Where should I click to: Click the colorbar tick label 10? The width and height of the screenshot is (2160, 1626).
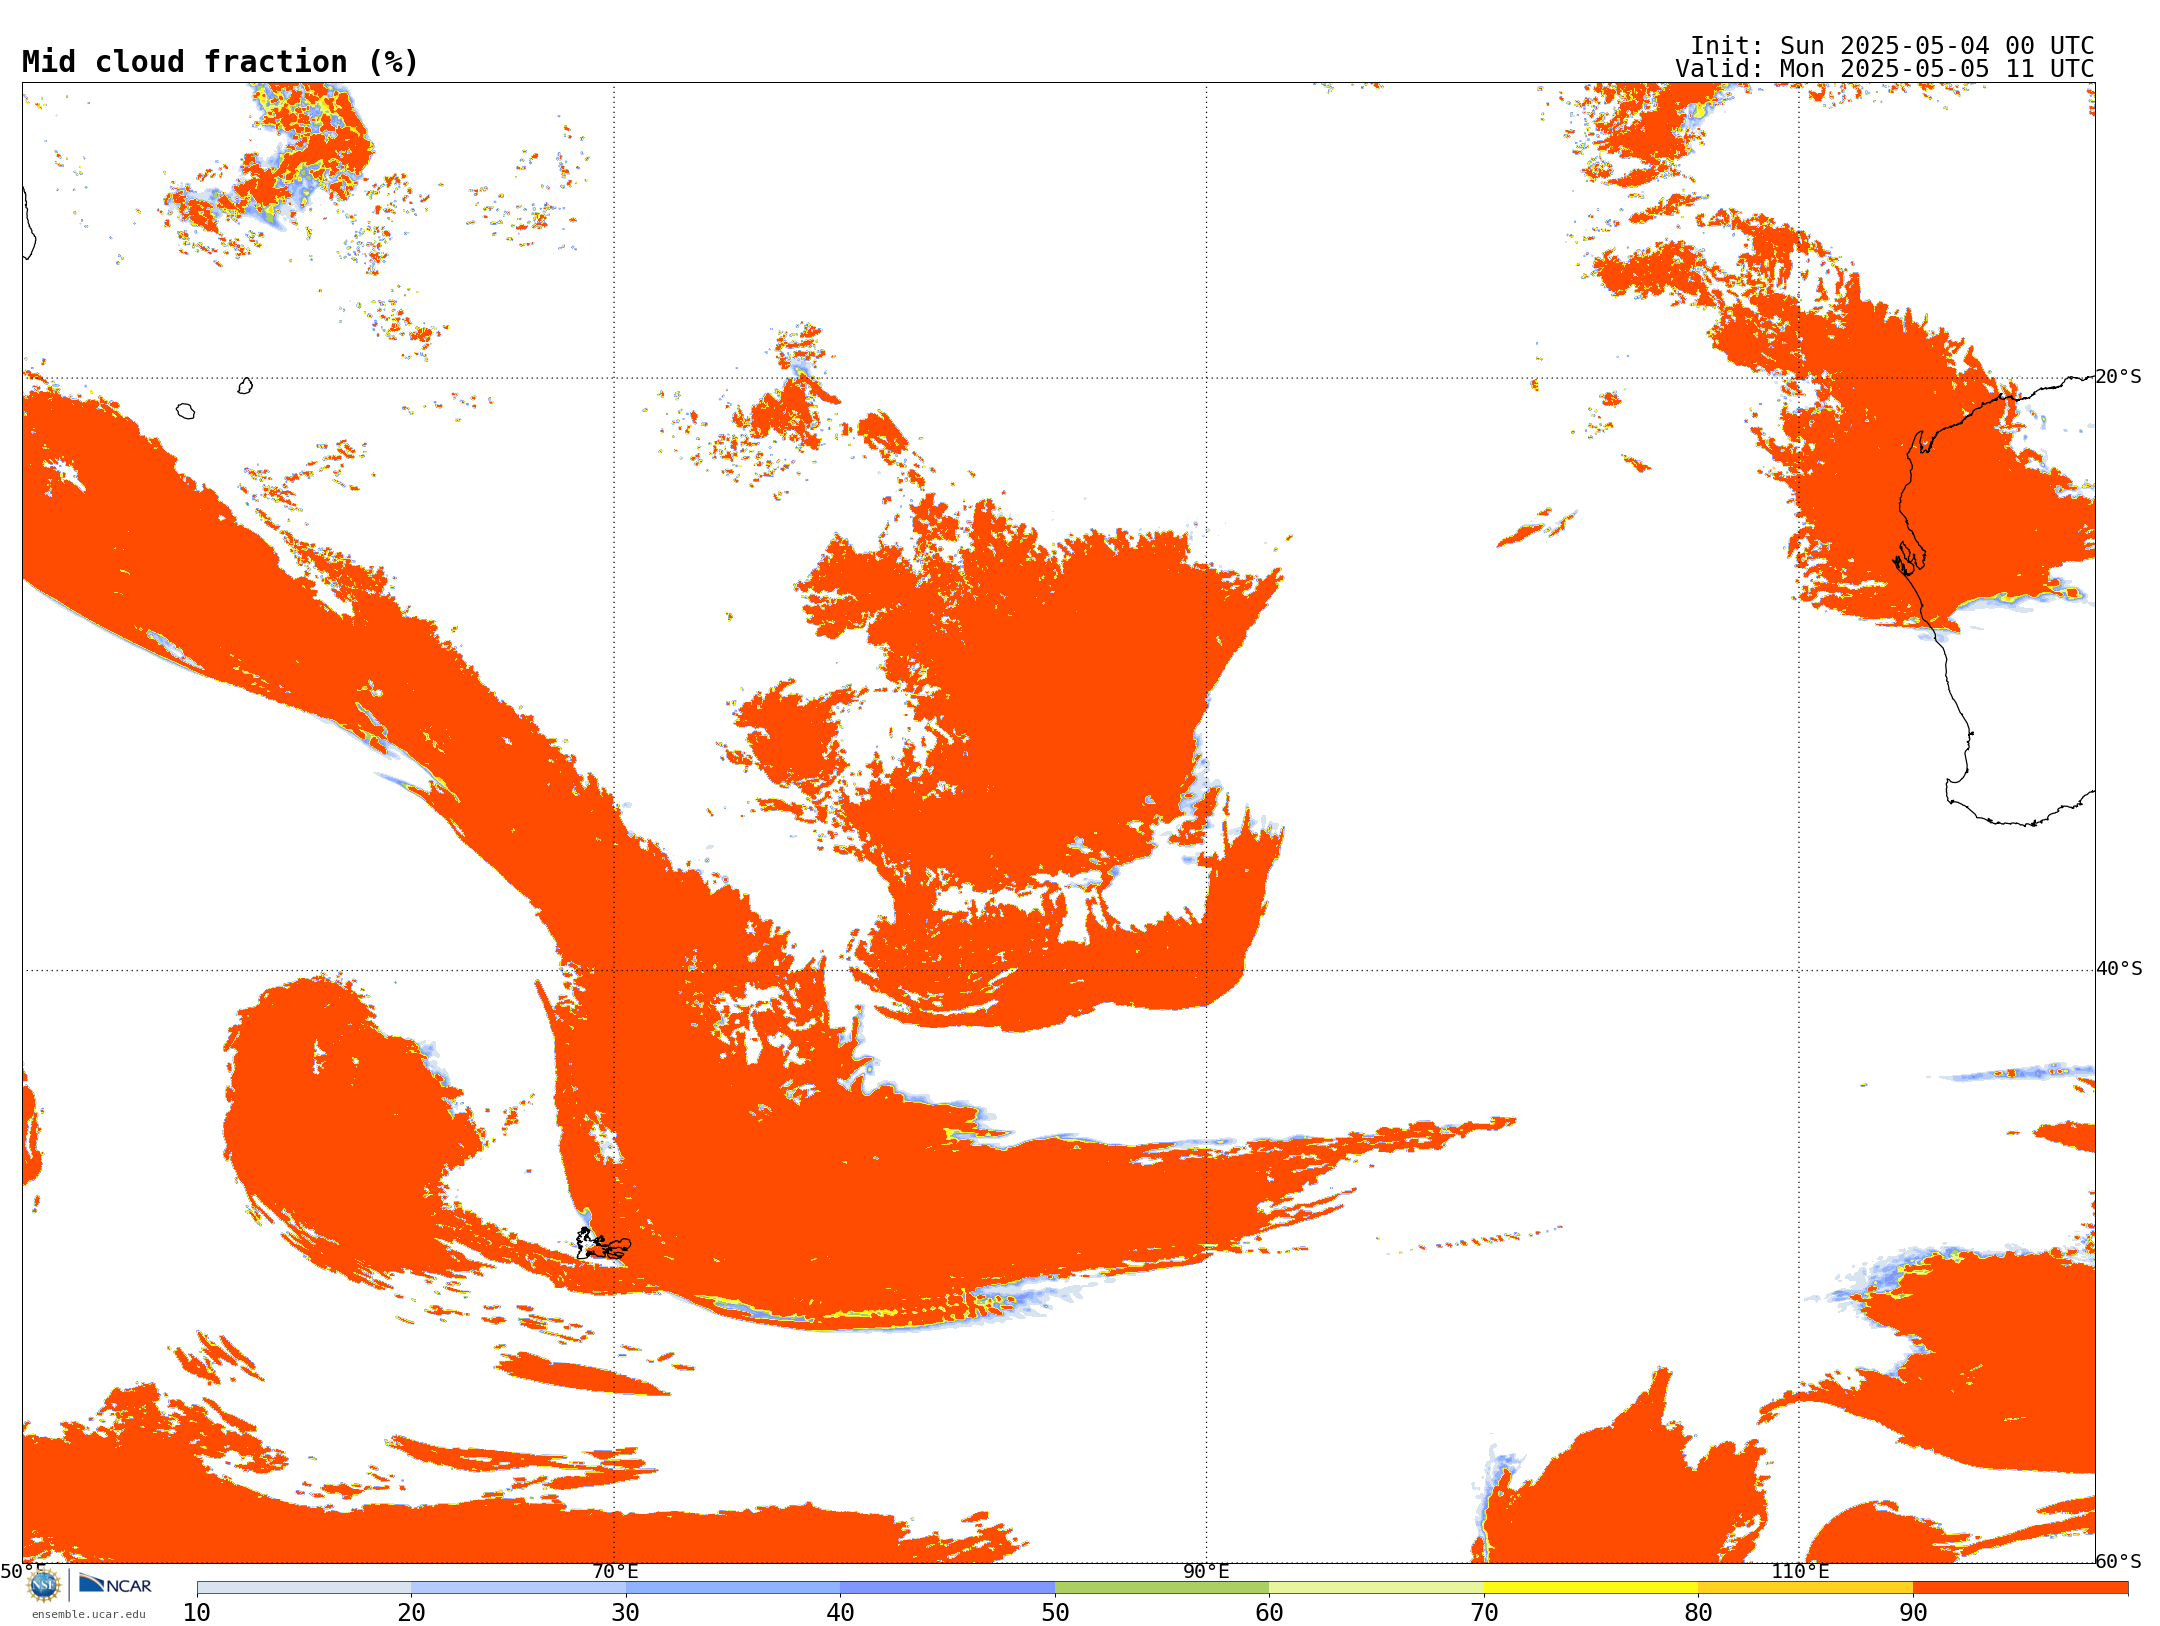pos(197,1613)
